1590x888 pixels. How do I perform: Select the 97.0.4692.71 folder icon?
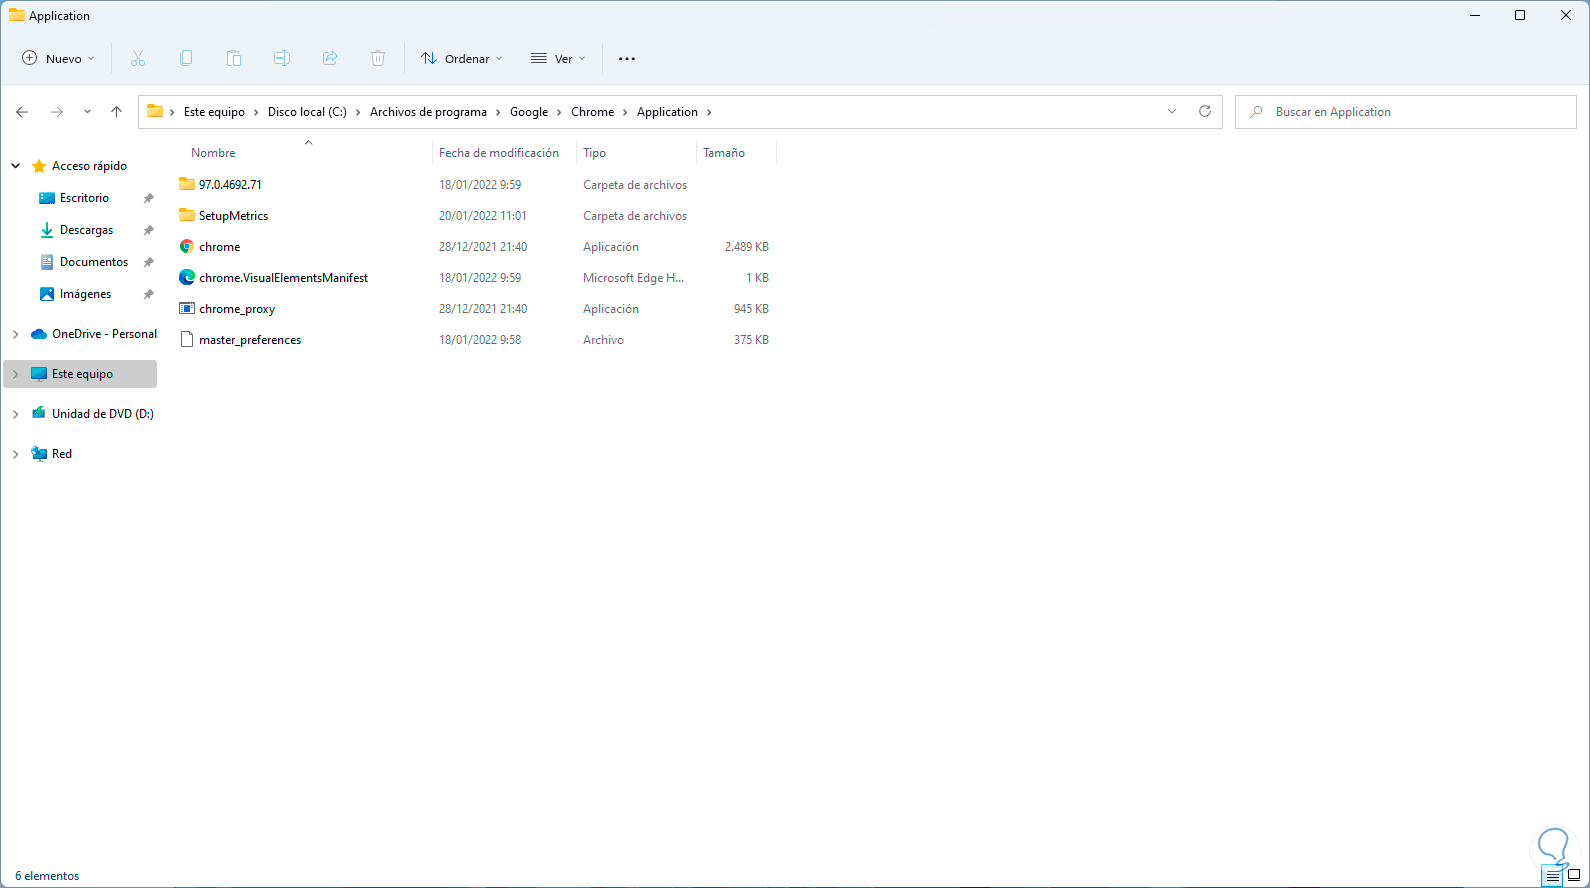click(x=187, y=184)
